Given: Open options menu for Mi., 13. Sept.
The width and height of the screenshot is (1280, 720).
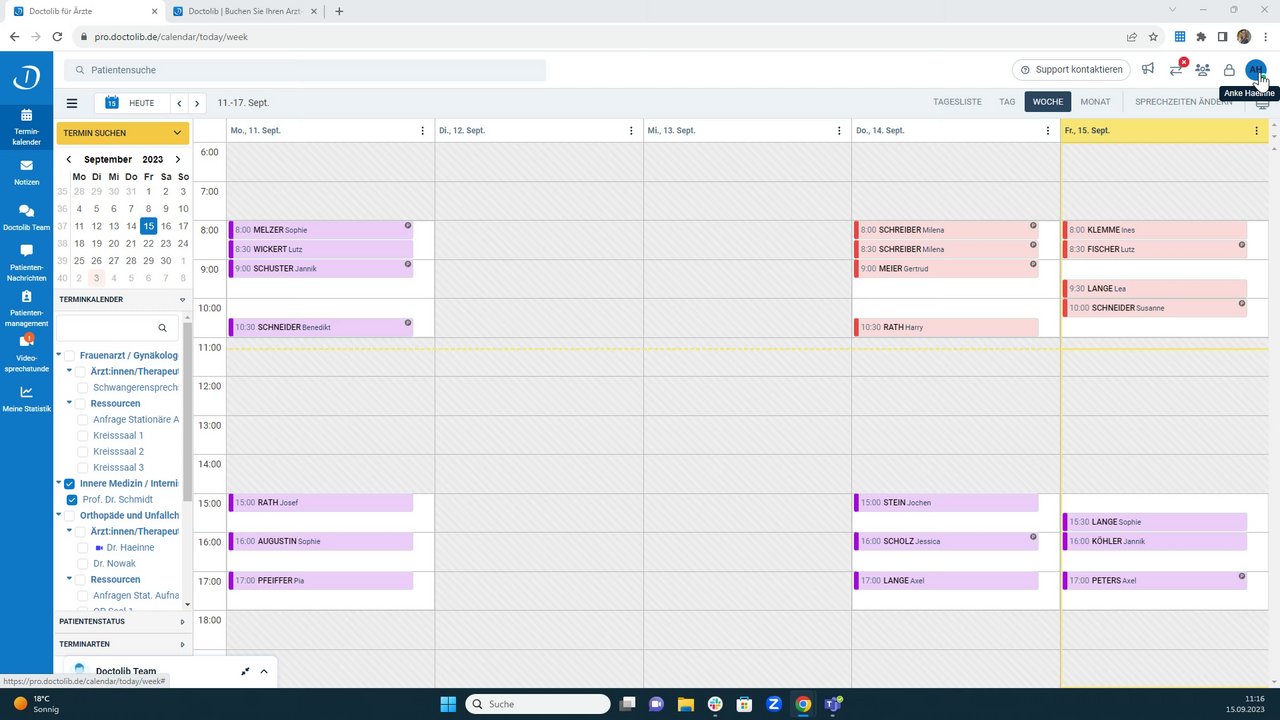Looking at the screenshot, I should point(839,131).
